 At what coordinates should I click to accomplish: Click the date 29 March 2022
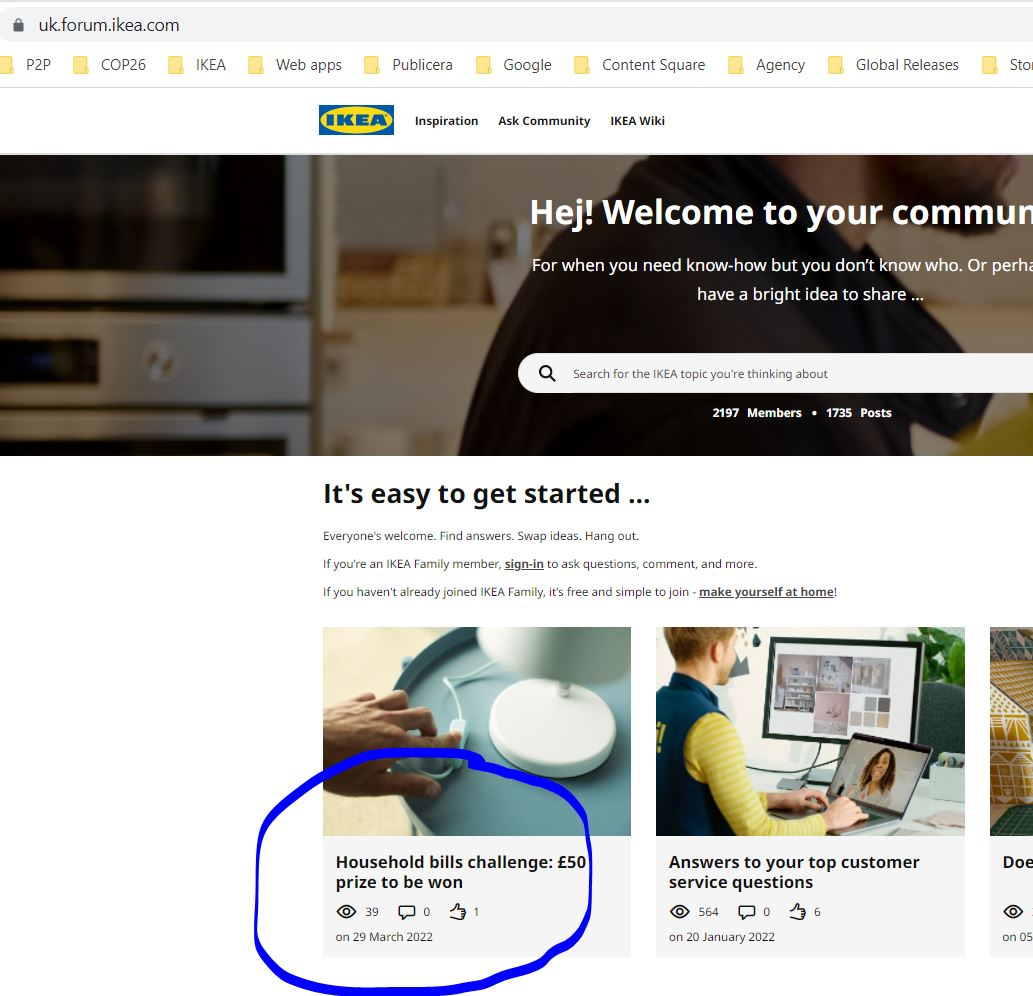point(384,937)
